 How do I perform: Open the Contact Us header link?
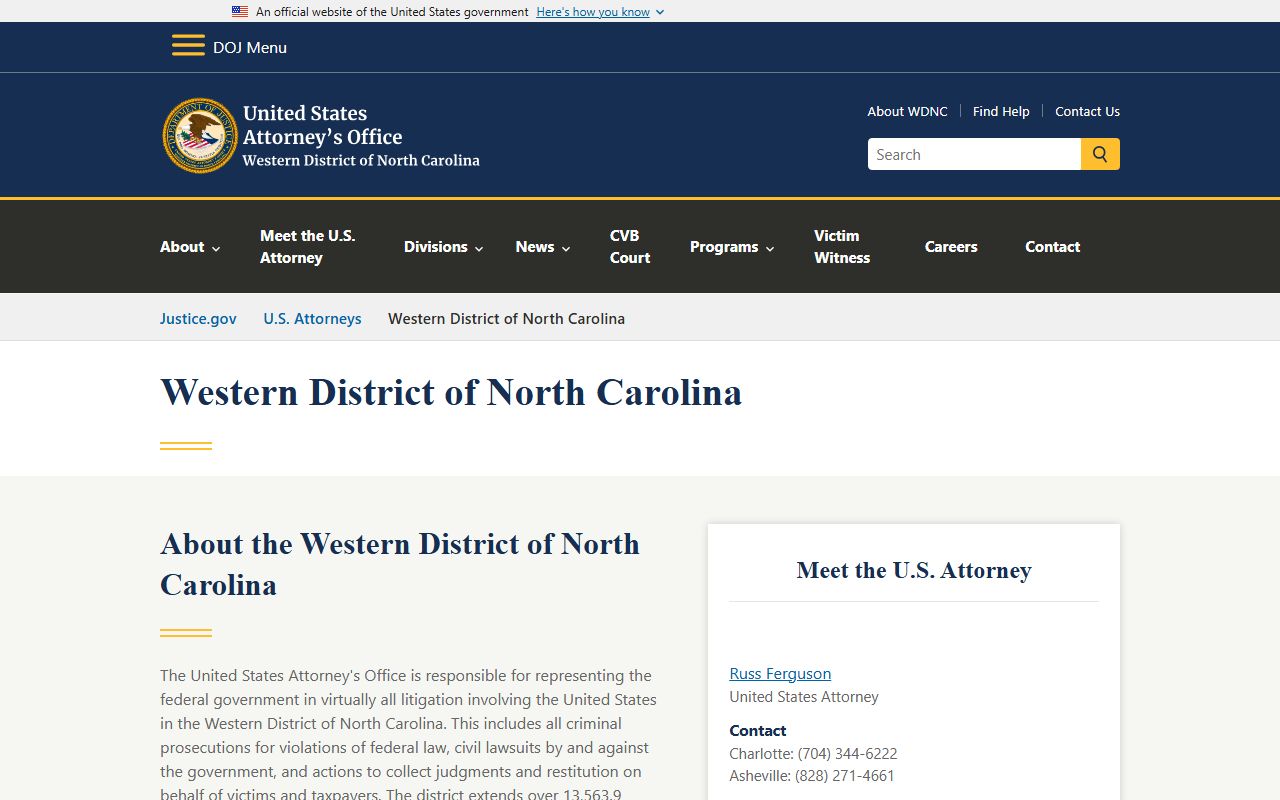click(1087, 111)
